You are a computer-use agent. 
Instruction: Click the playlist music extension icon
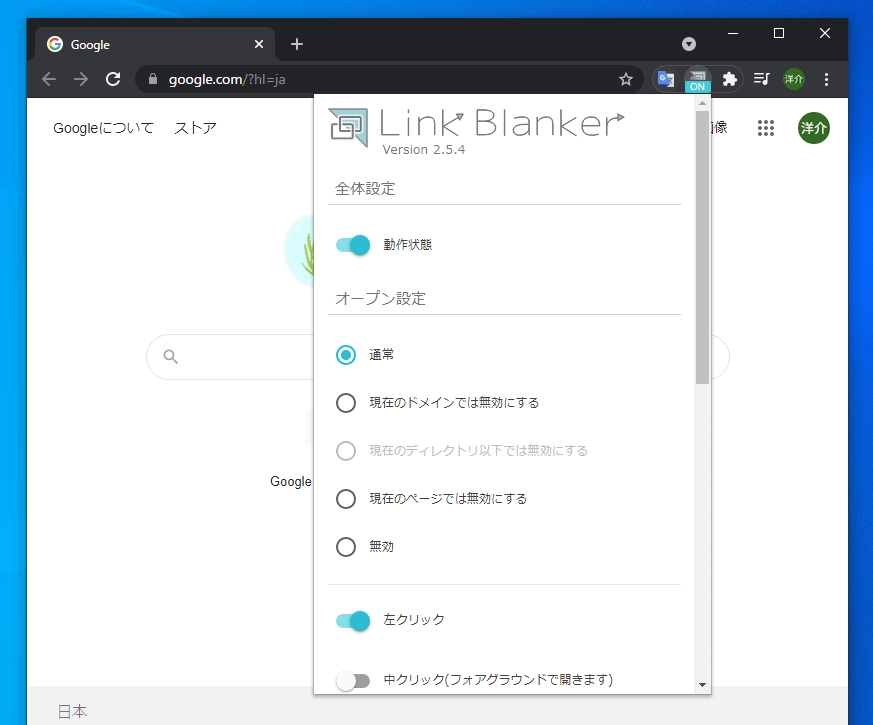click(x=761, y=78)
